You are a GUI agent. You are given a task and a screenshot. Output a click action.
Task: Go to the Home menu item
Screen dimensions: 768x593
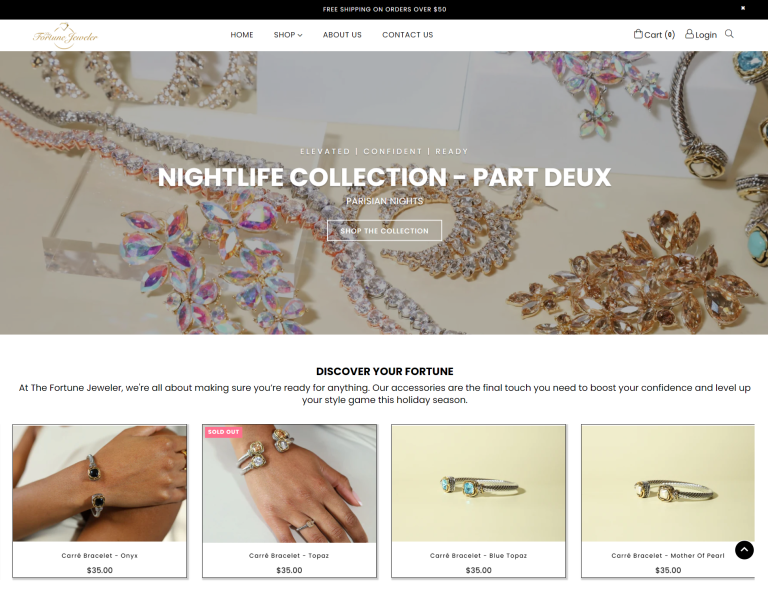pyautogui.click(x=242, y=35)
